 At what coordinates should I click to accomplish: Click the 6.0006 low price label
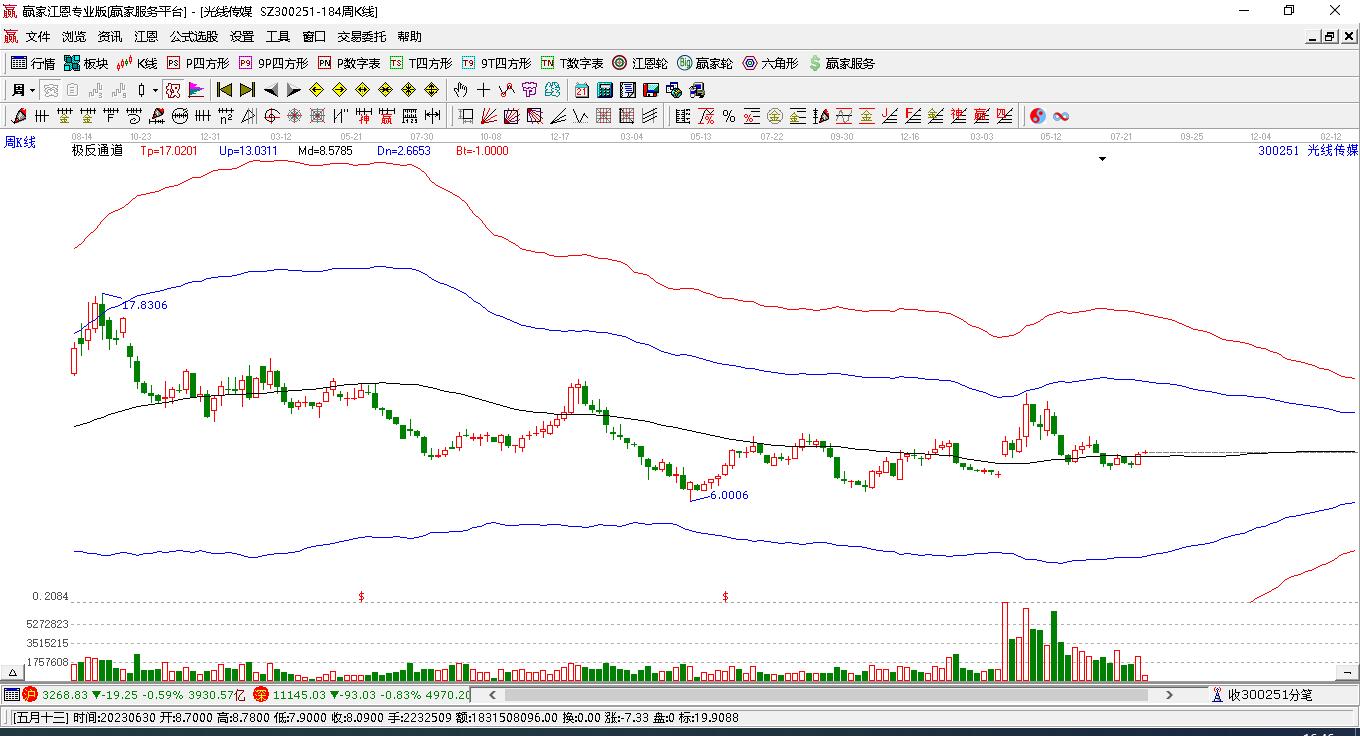coord(729,495)
